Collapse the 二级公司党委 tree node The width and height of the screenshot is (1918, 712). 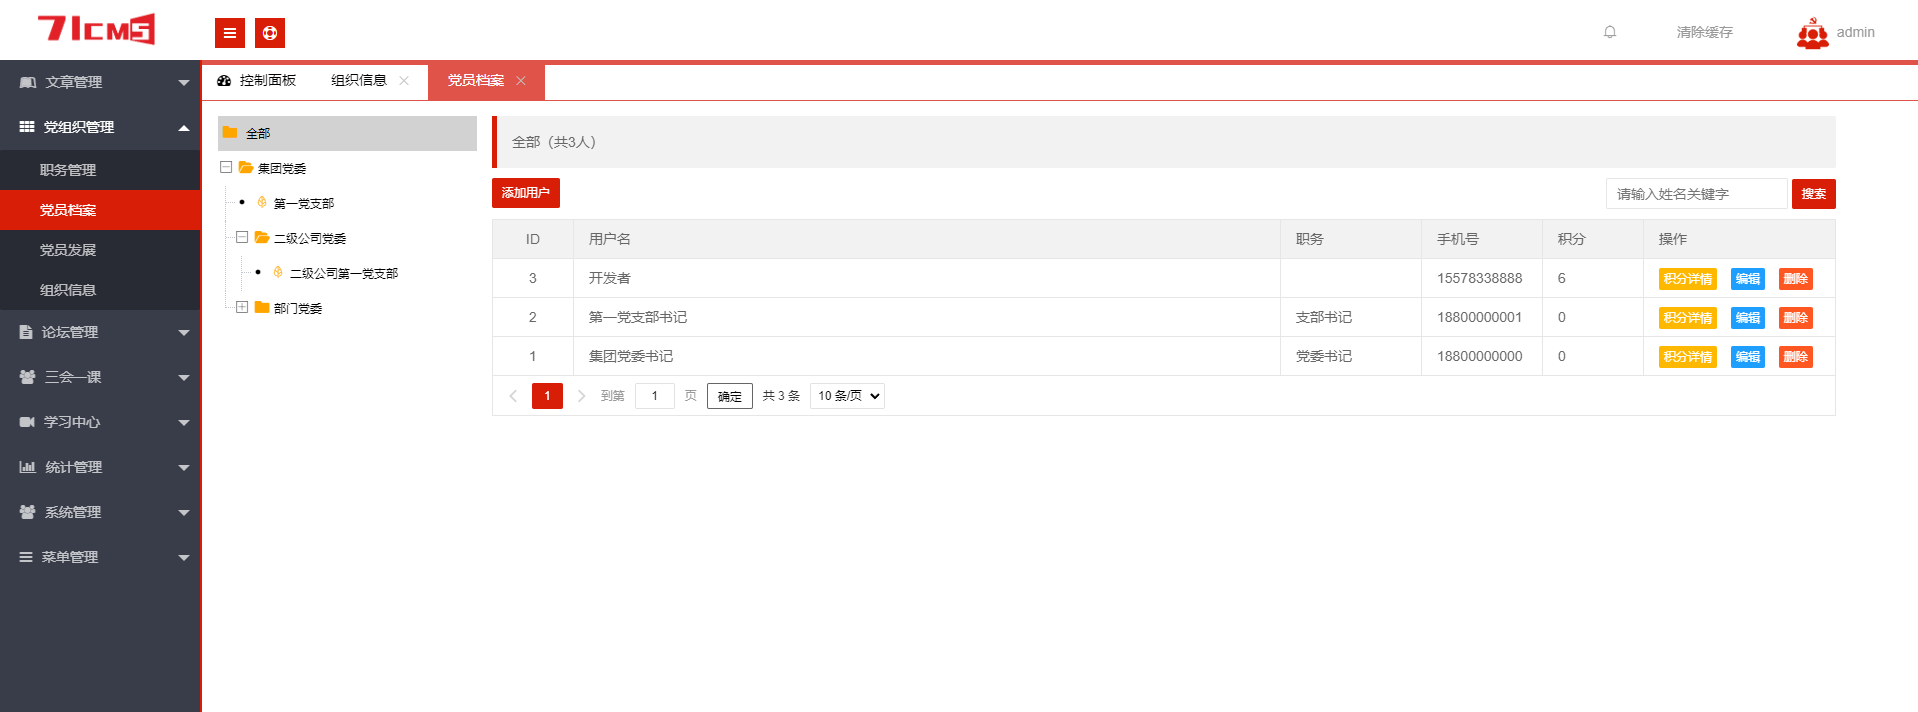(242, 238)
